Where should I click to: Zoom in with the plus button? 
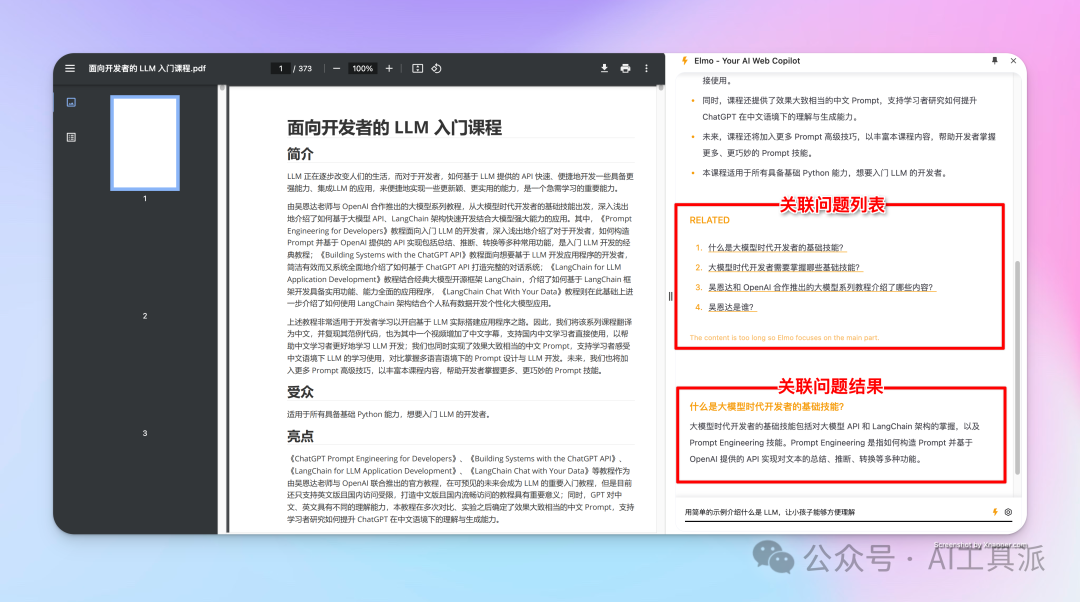389,68
